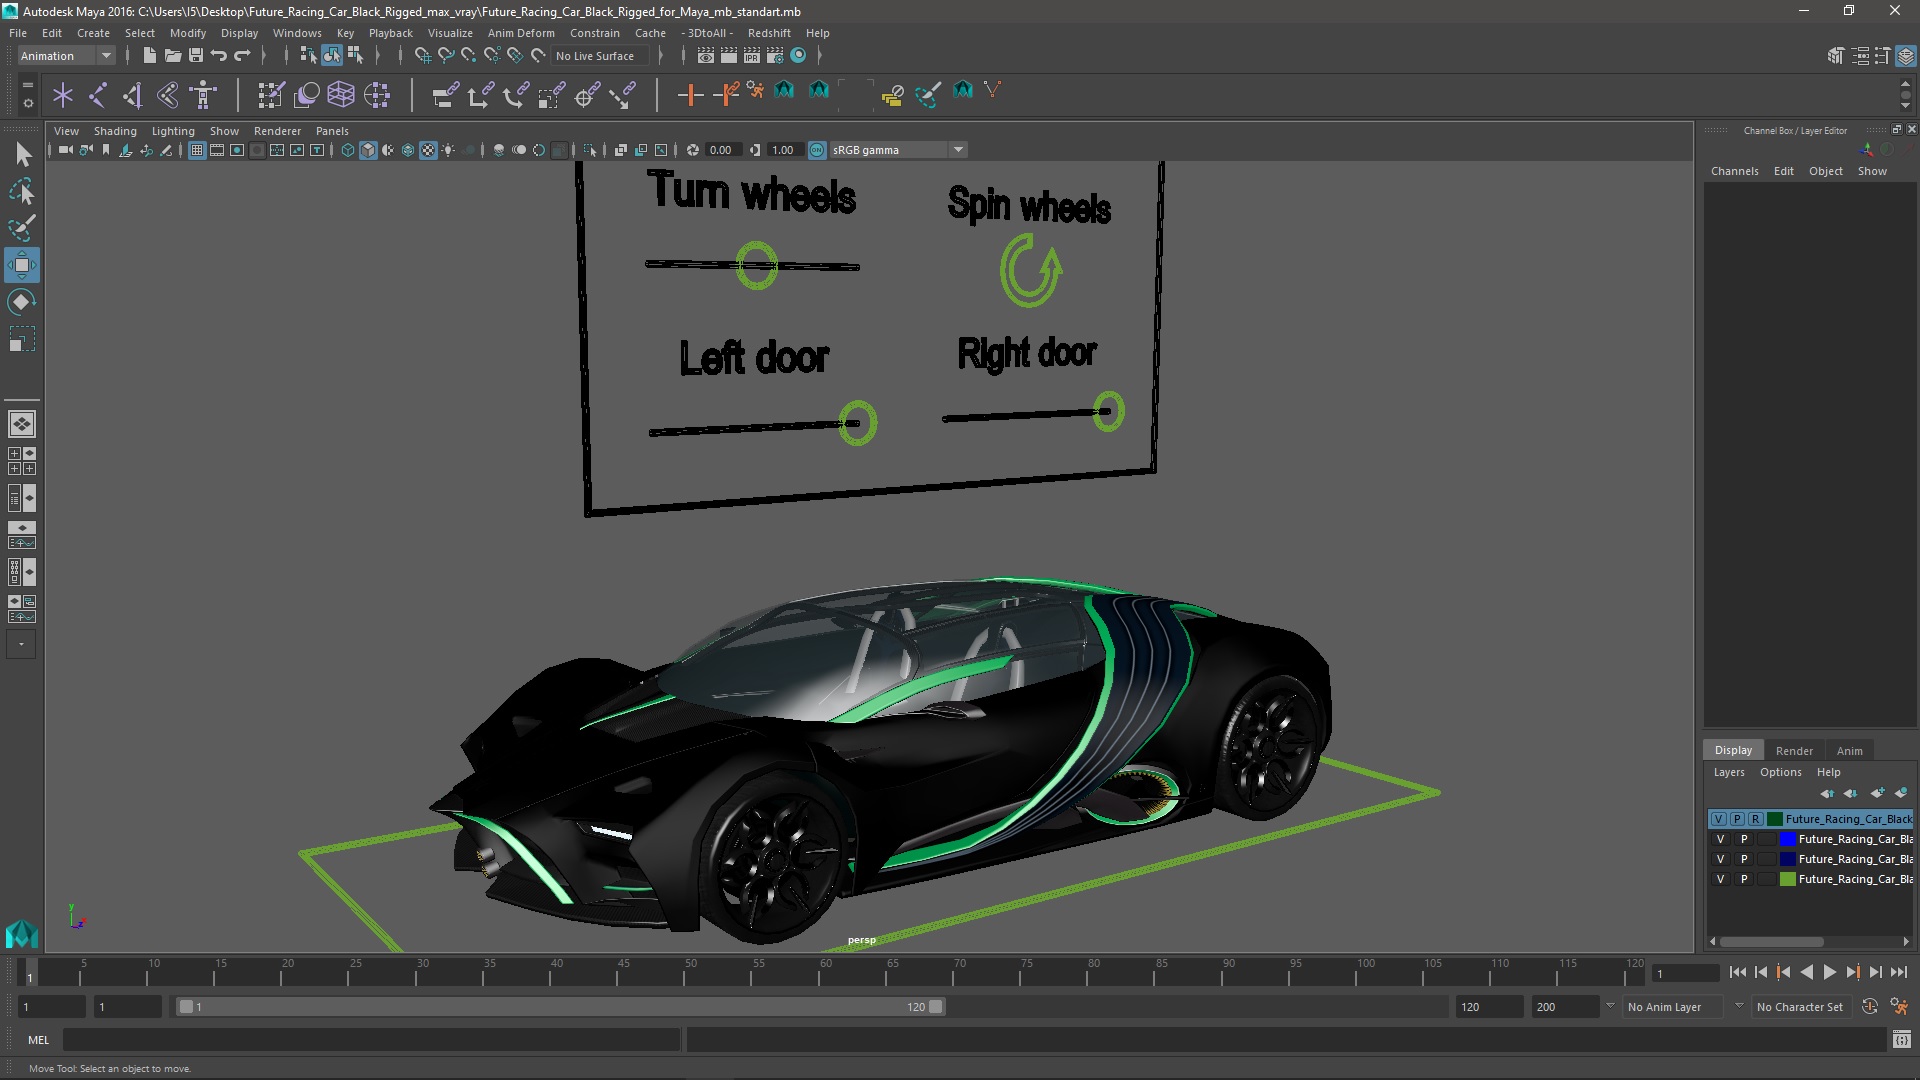This screenshot has height=1080, width=1920.
Task: Activate the Scale tool in the toolbox
Action: click(x=22, y=339)
